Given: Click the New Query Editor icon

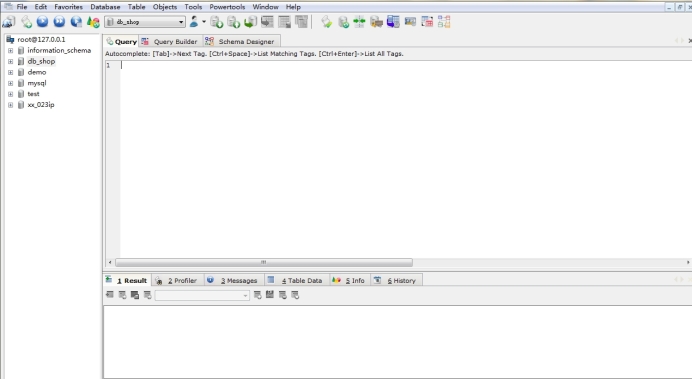Looking at the screenshot, I should 26,22.
